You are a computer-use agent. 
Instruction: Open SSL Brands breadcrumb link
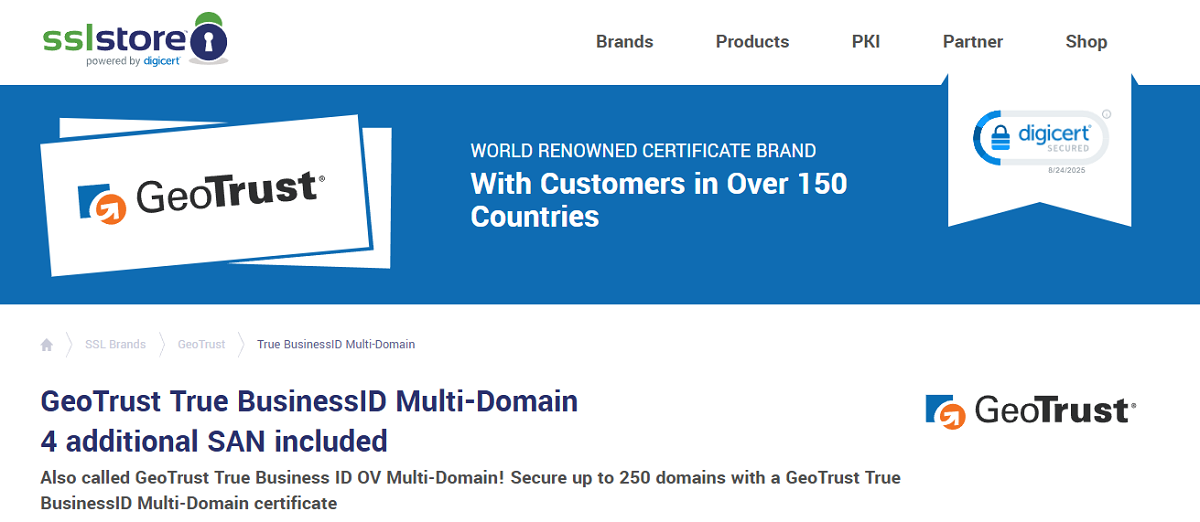click(114, 344)
